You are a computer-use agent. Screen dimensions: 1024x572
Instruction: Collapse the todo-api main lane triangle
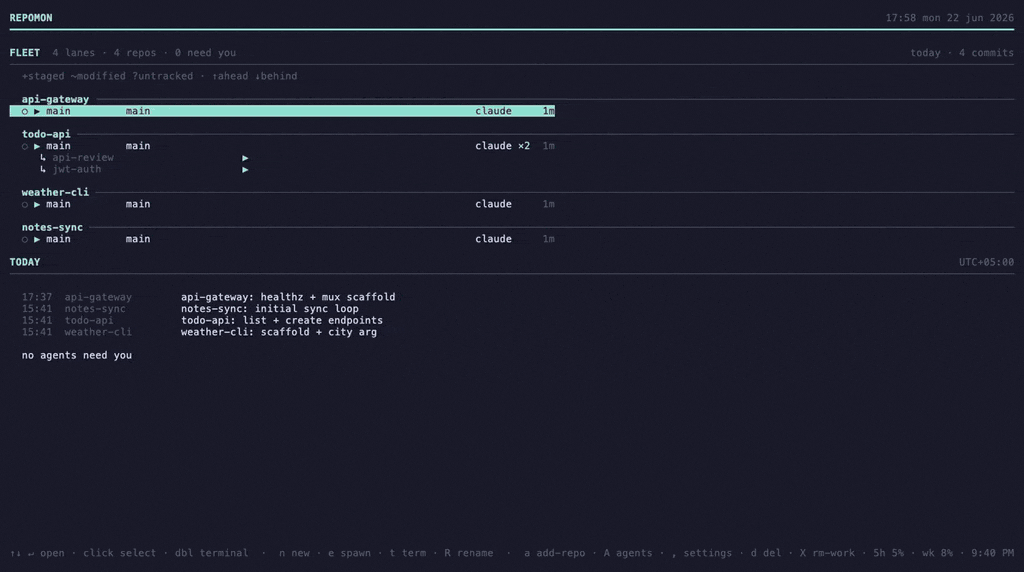[37, 146]
